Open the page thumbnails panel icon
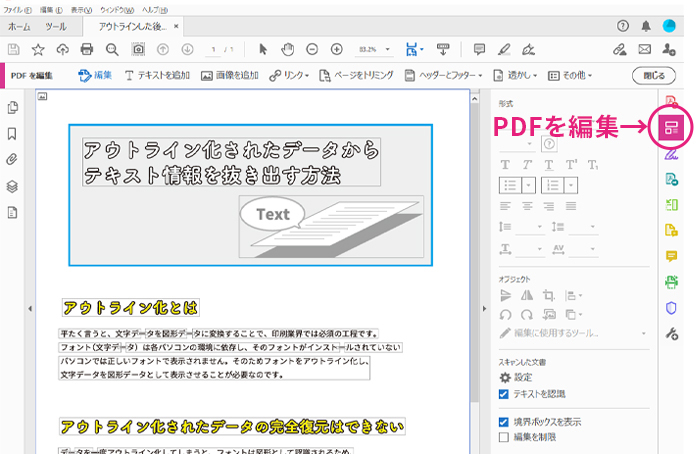The image size is (700, 454). (x=12, y=108)
